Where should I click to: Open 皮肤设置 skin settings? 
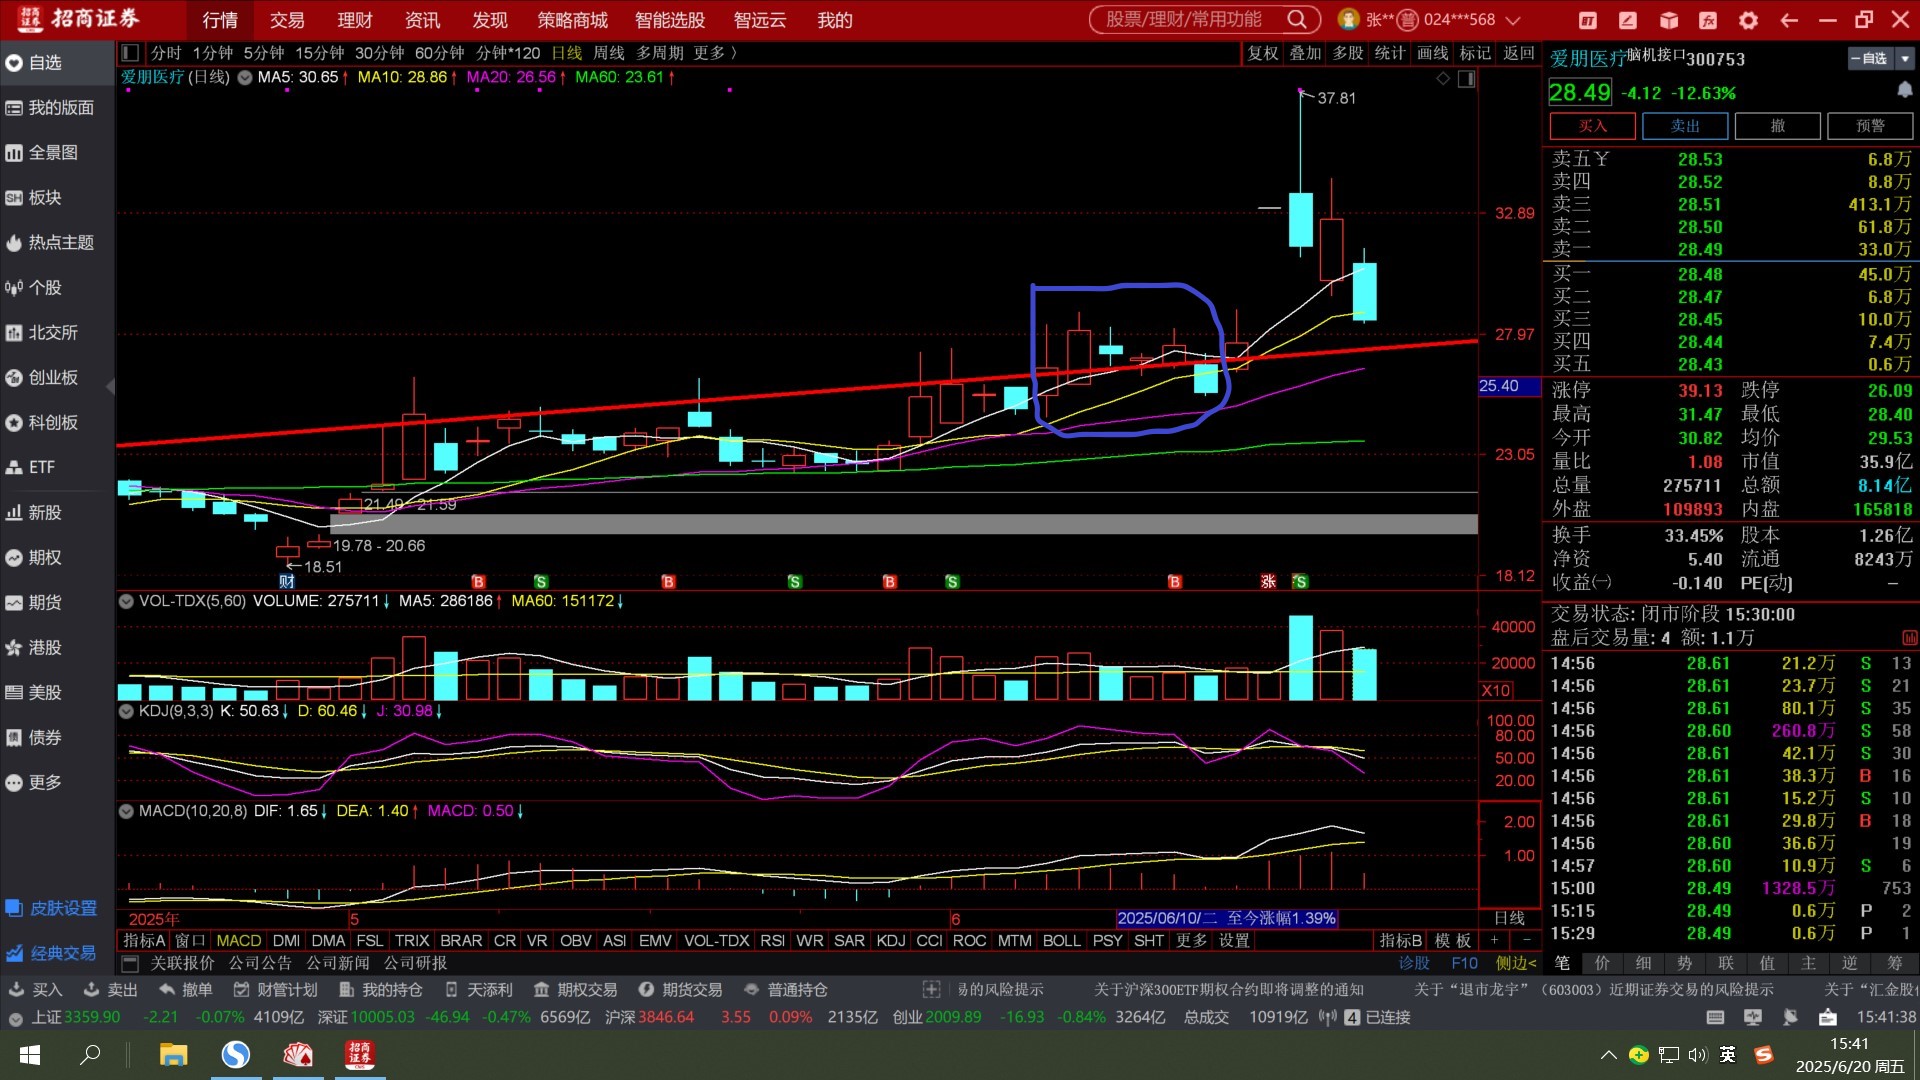52,908
